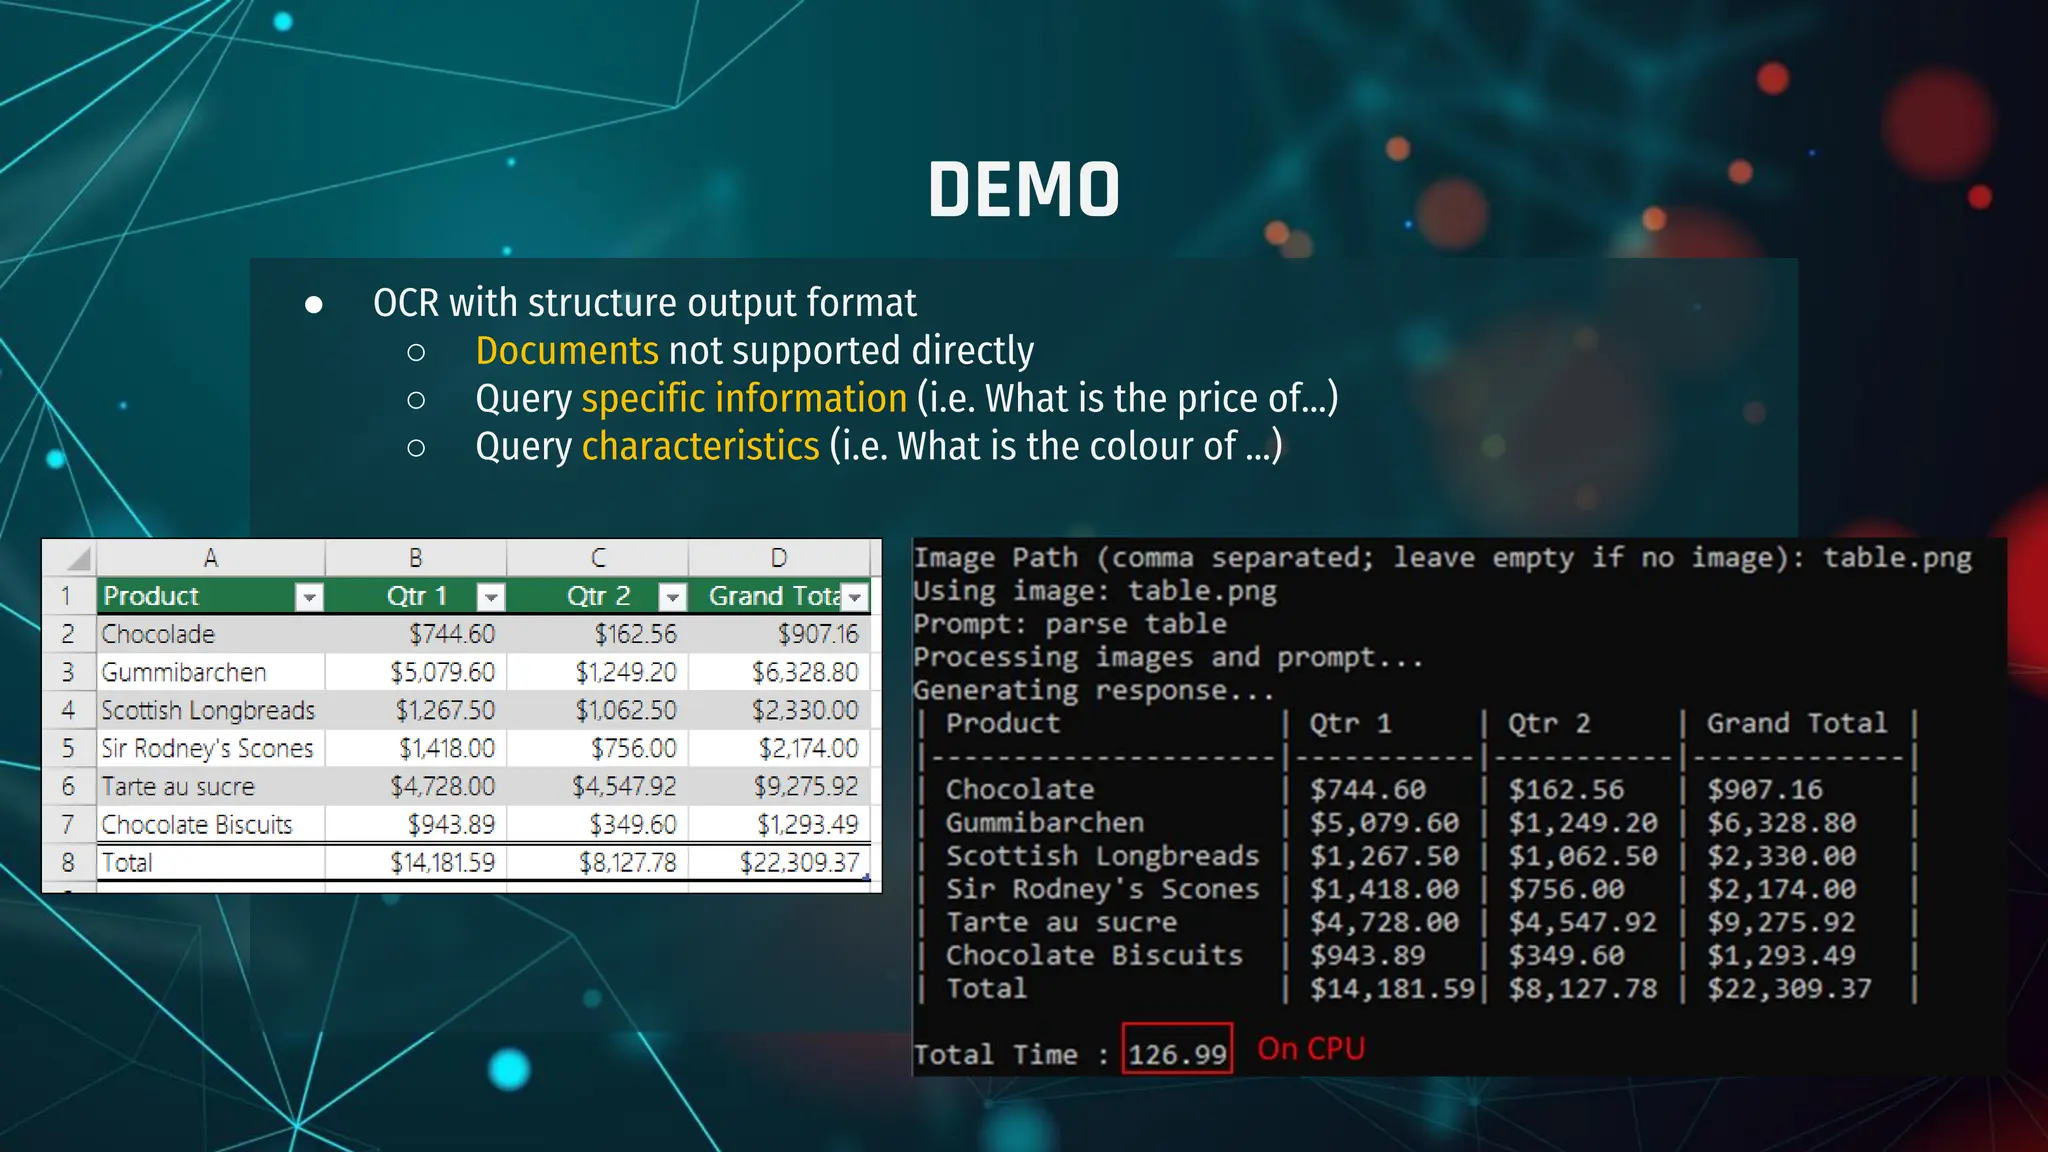Click the $6,328.80 spreadsheet cell
This screenshot has width=2048, height=1152.
click(x=779, y=672)
